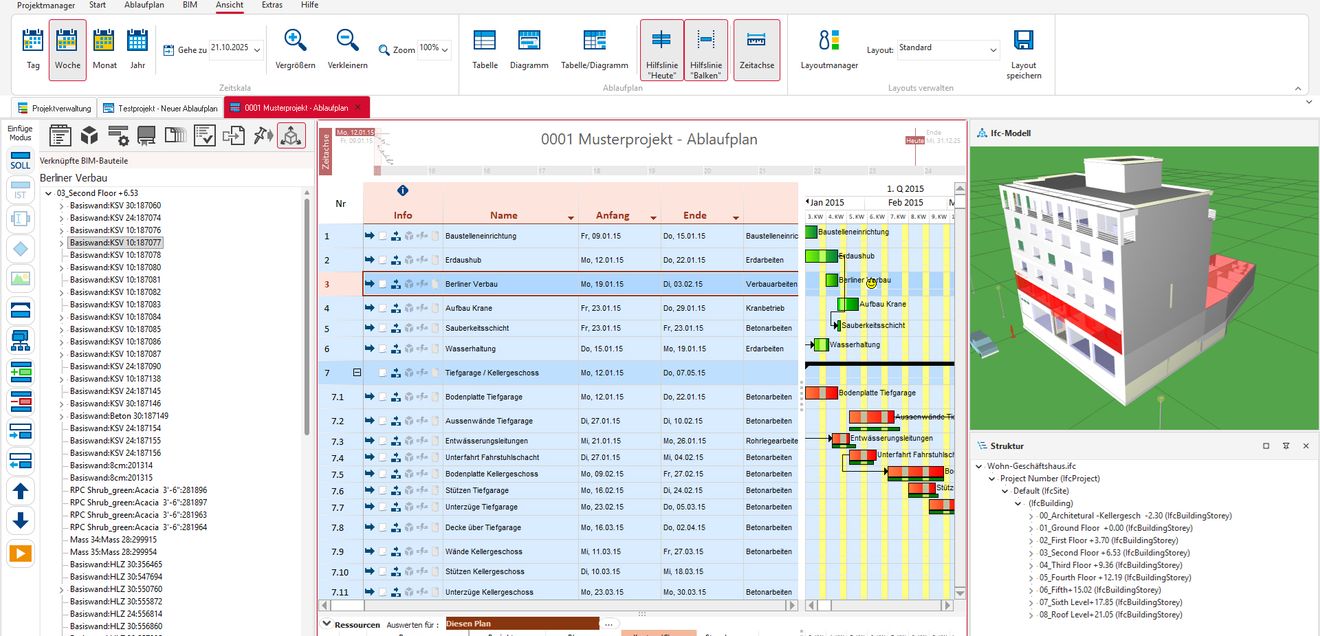Collapse the 03_Second Floor +6.53 tree node

click(x=48, y=193)
